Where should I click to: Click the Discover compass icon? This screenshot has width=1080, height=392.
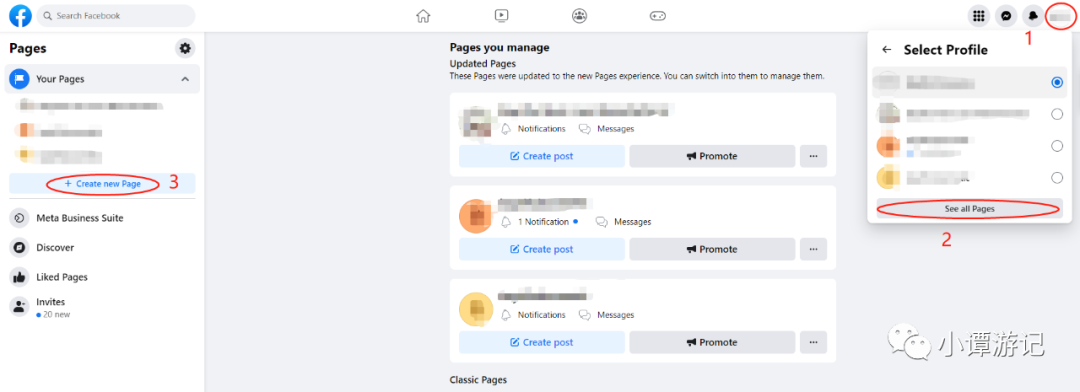(x=19, y=247)
